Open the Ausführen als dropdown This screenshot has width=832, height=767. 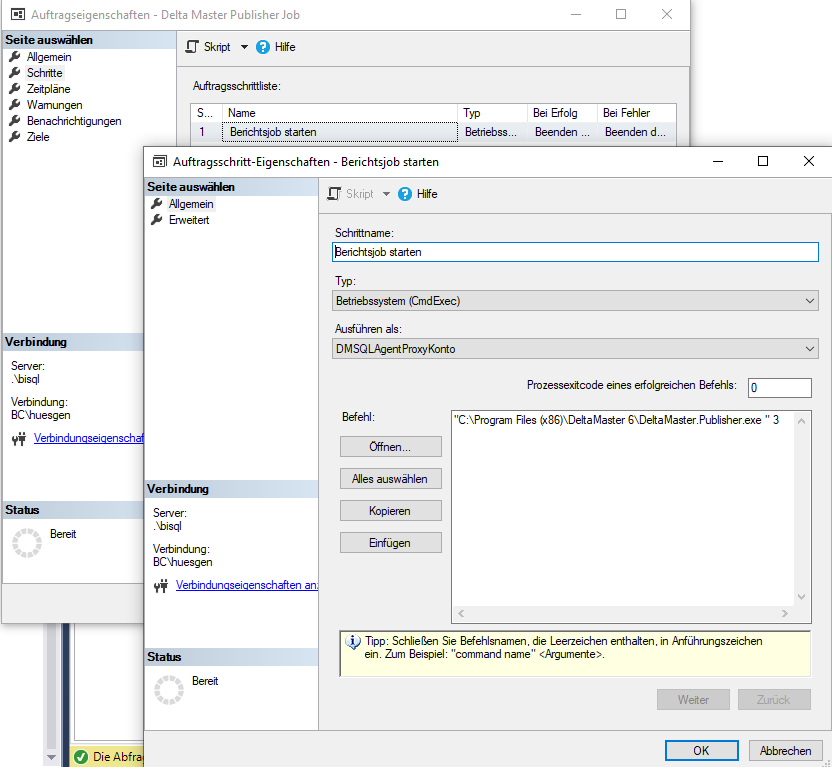click(x=575, y=348)
